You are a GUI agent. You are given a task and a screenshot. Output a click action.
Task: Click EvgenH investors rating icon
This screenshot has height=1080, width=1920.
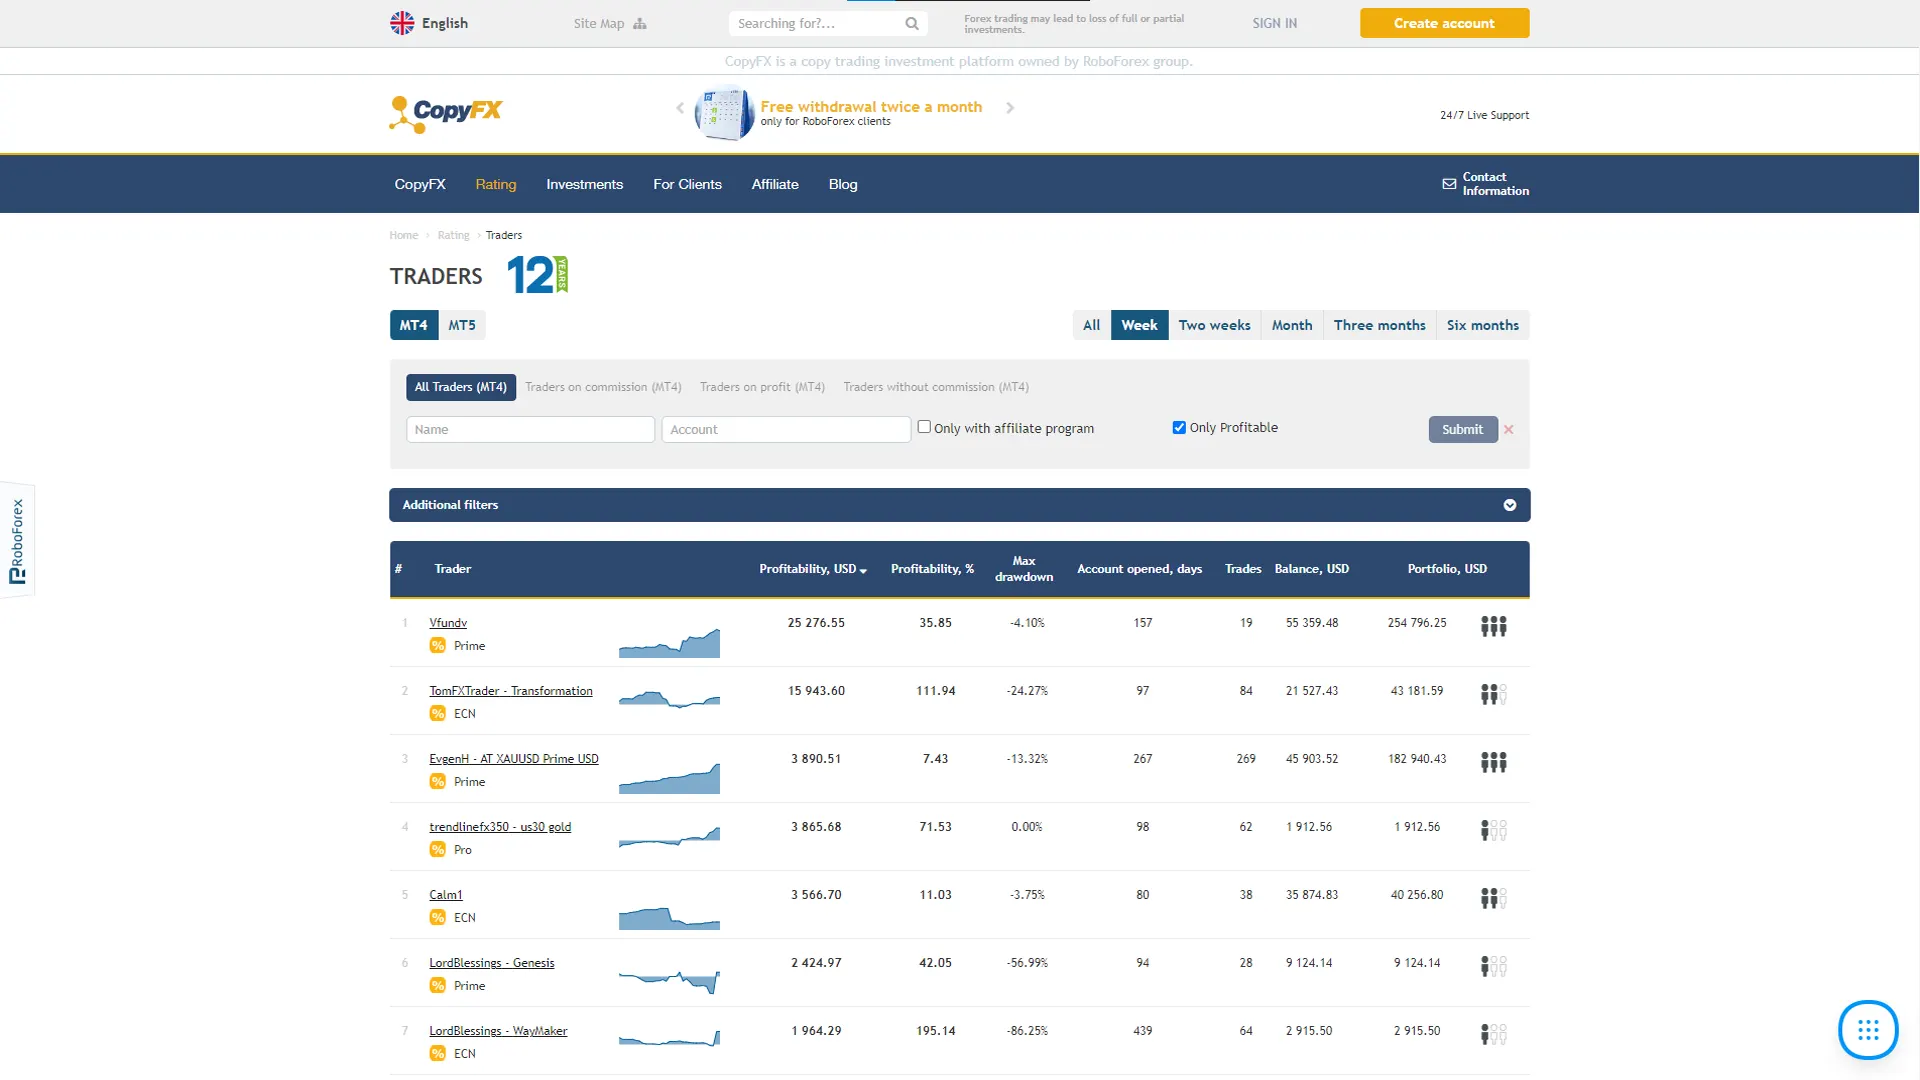pos(1494,762)
